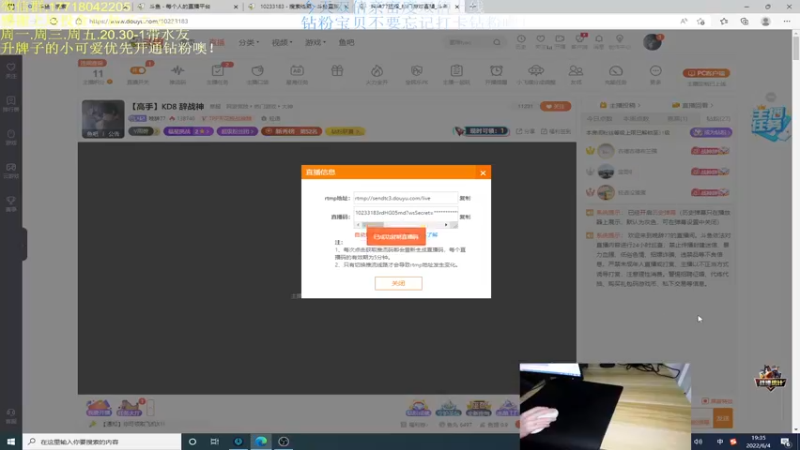Switch to the 今日 contribution tab

(x=599, y=118)
